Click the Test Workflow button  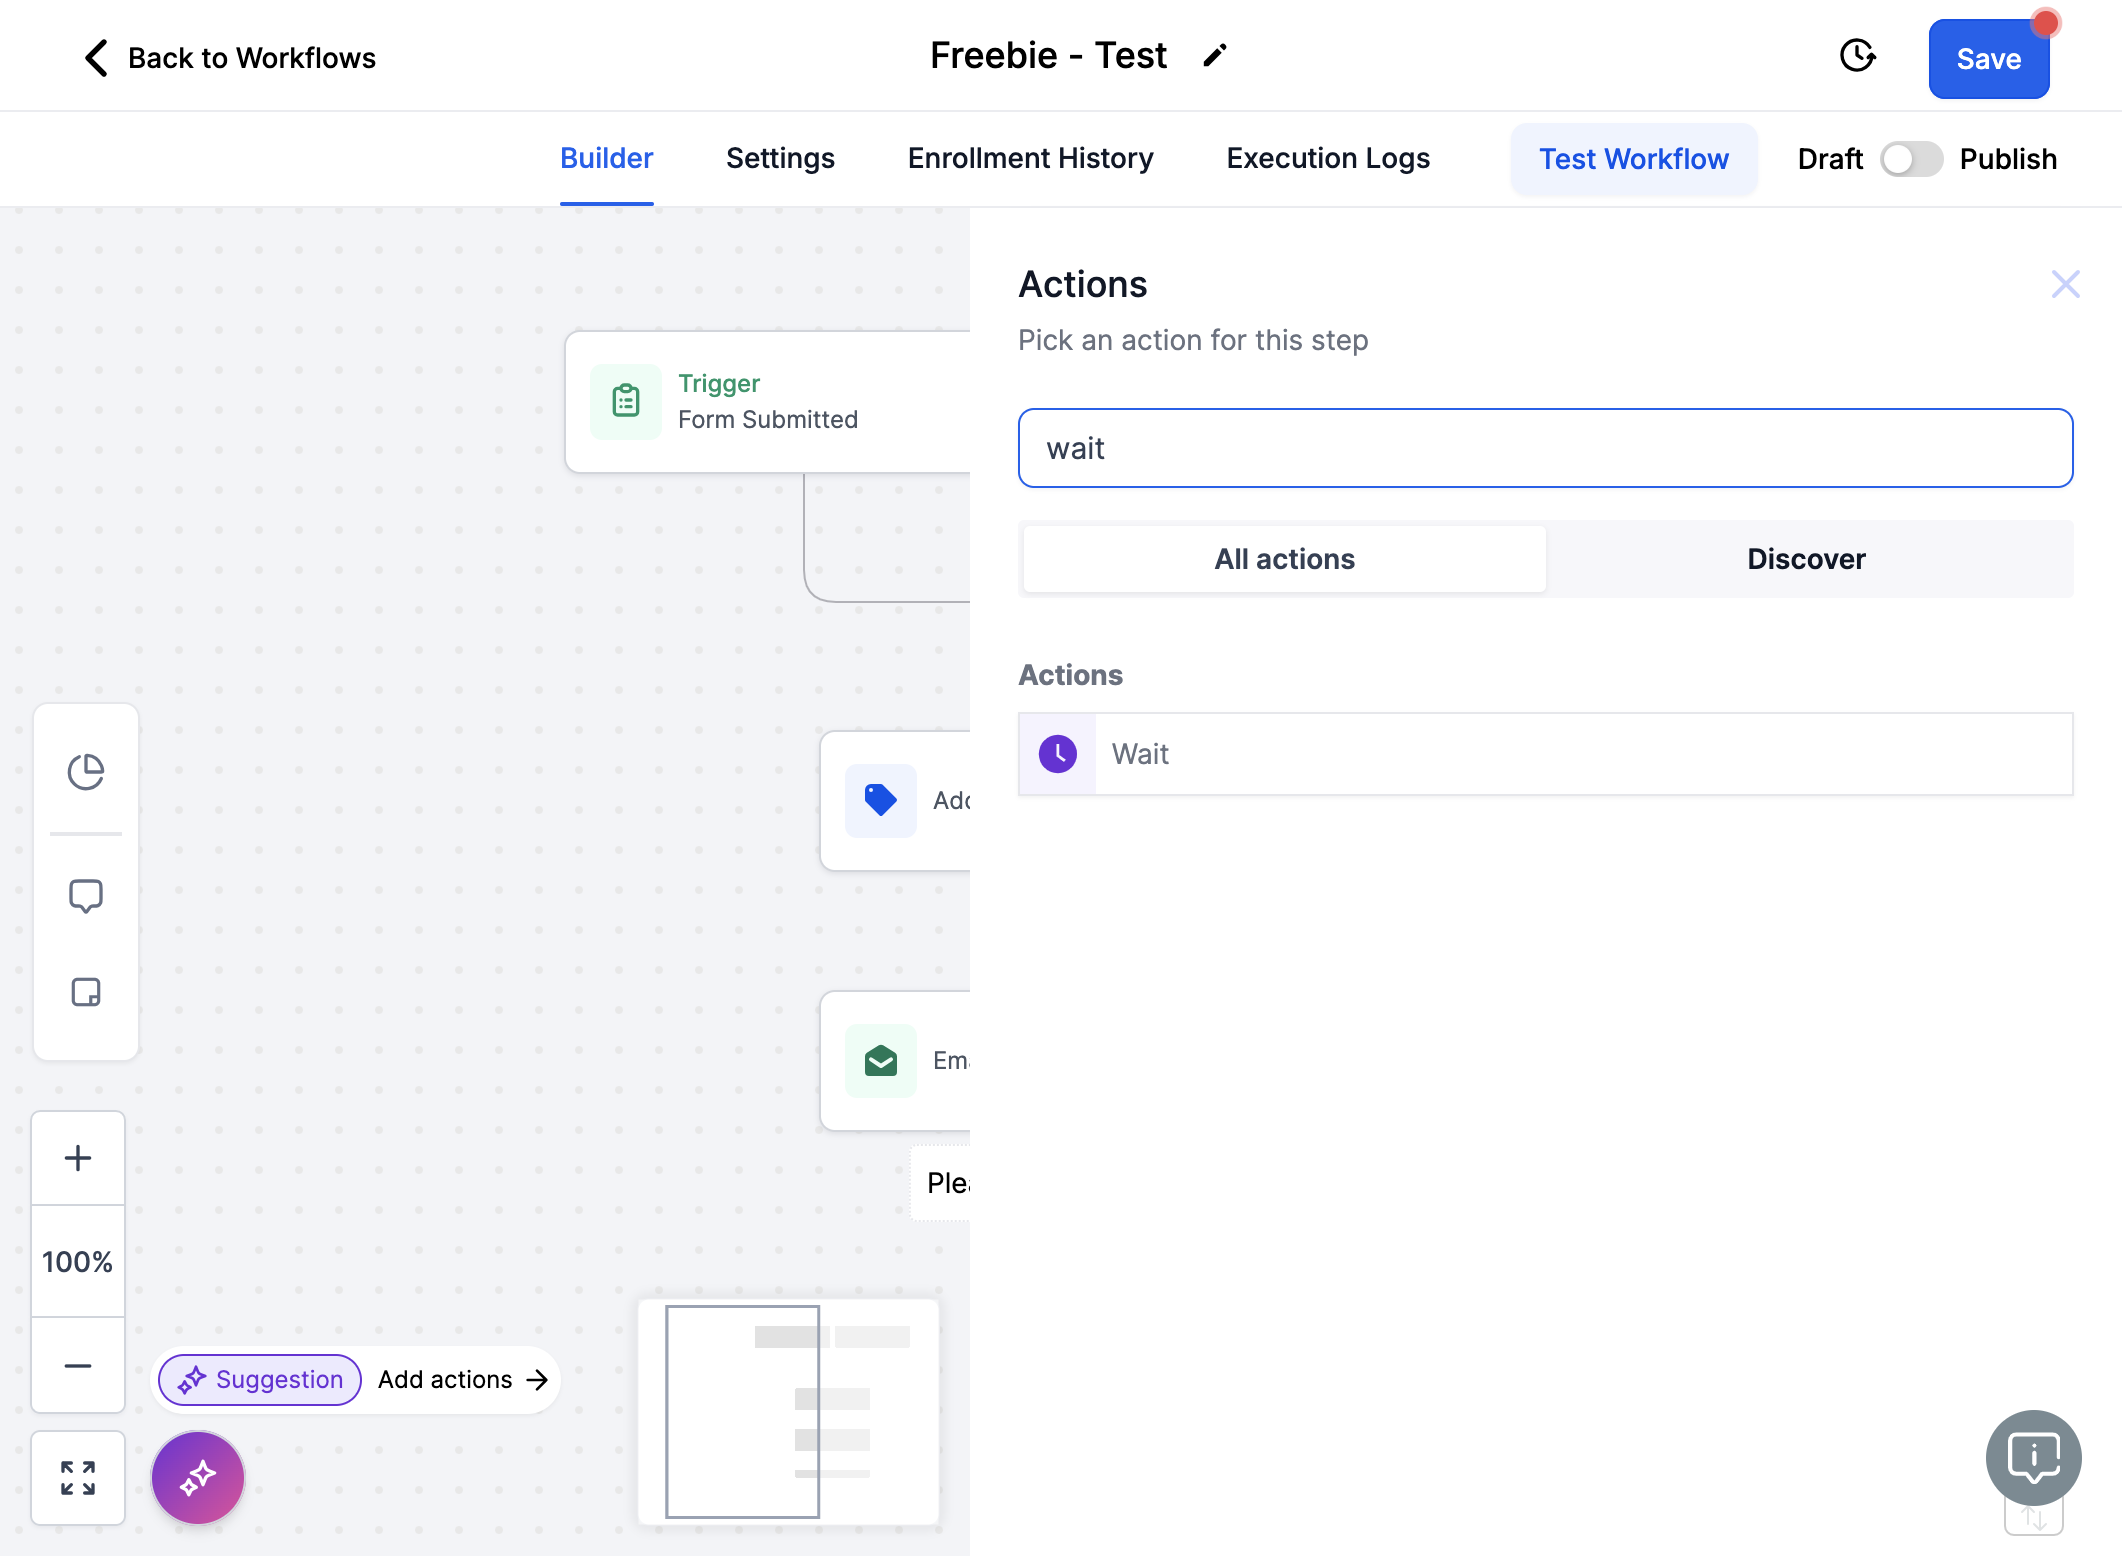pos(1634,159)
